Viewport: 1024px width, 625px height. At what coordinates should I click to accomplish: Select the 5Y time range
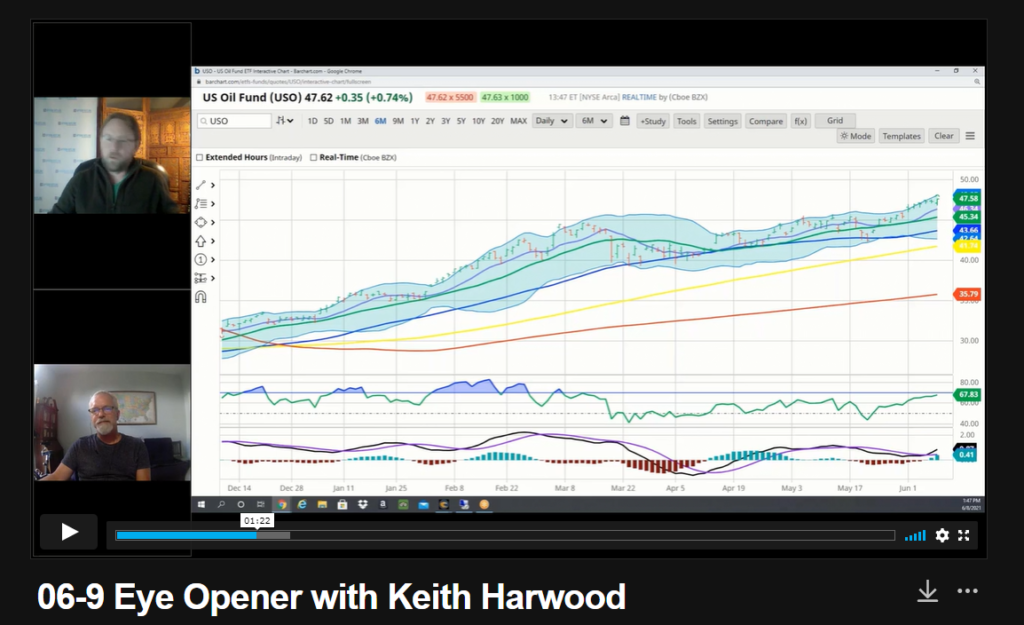461,121
